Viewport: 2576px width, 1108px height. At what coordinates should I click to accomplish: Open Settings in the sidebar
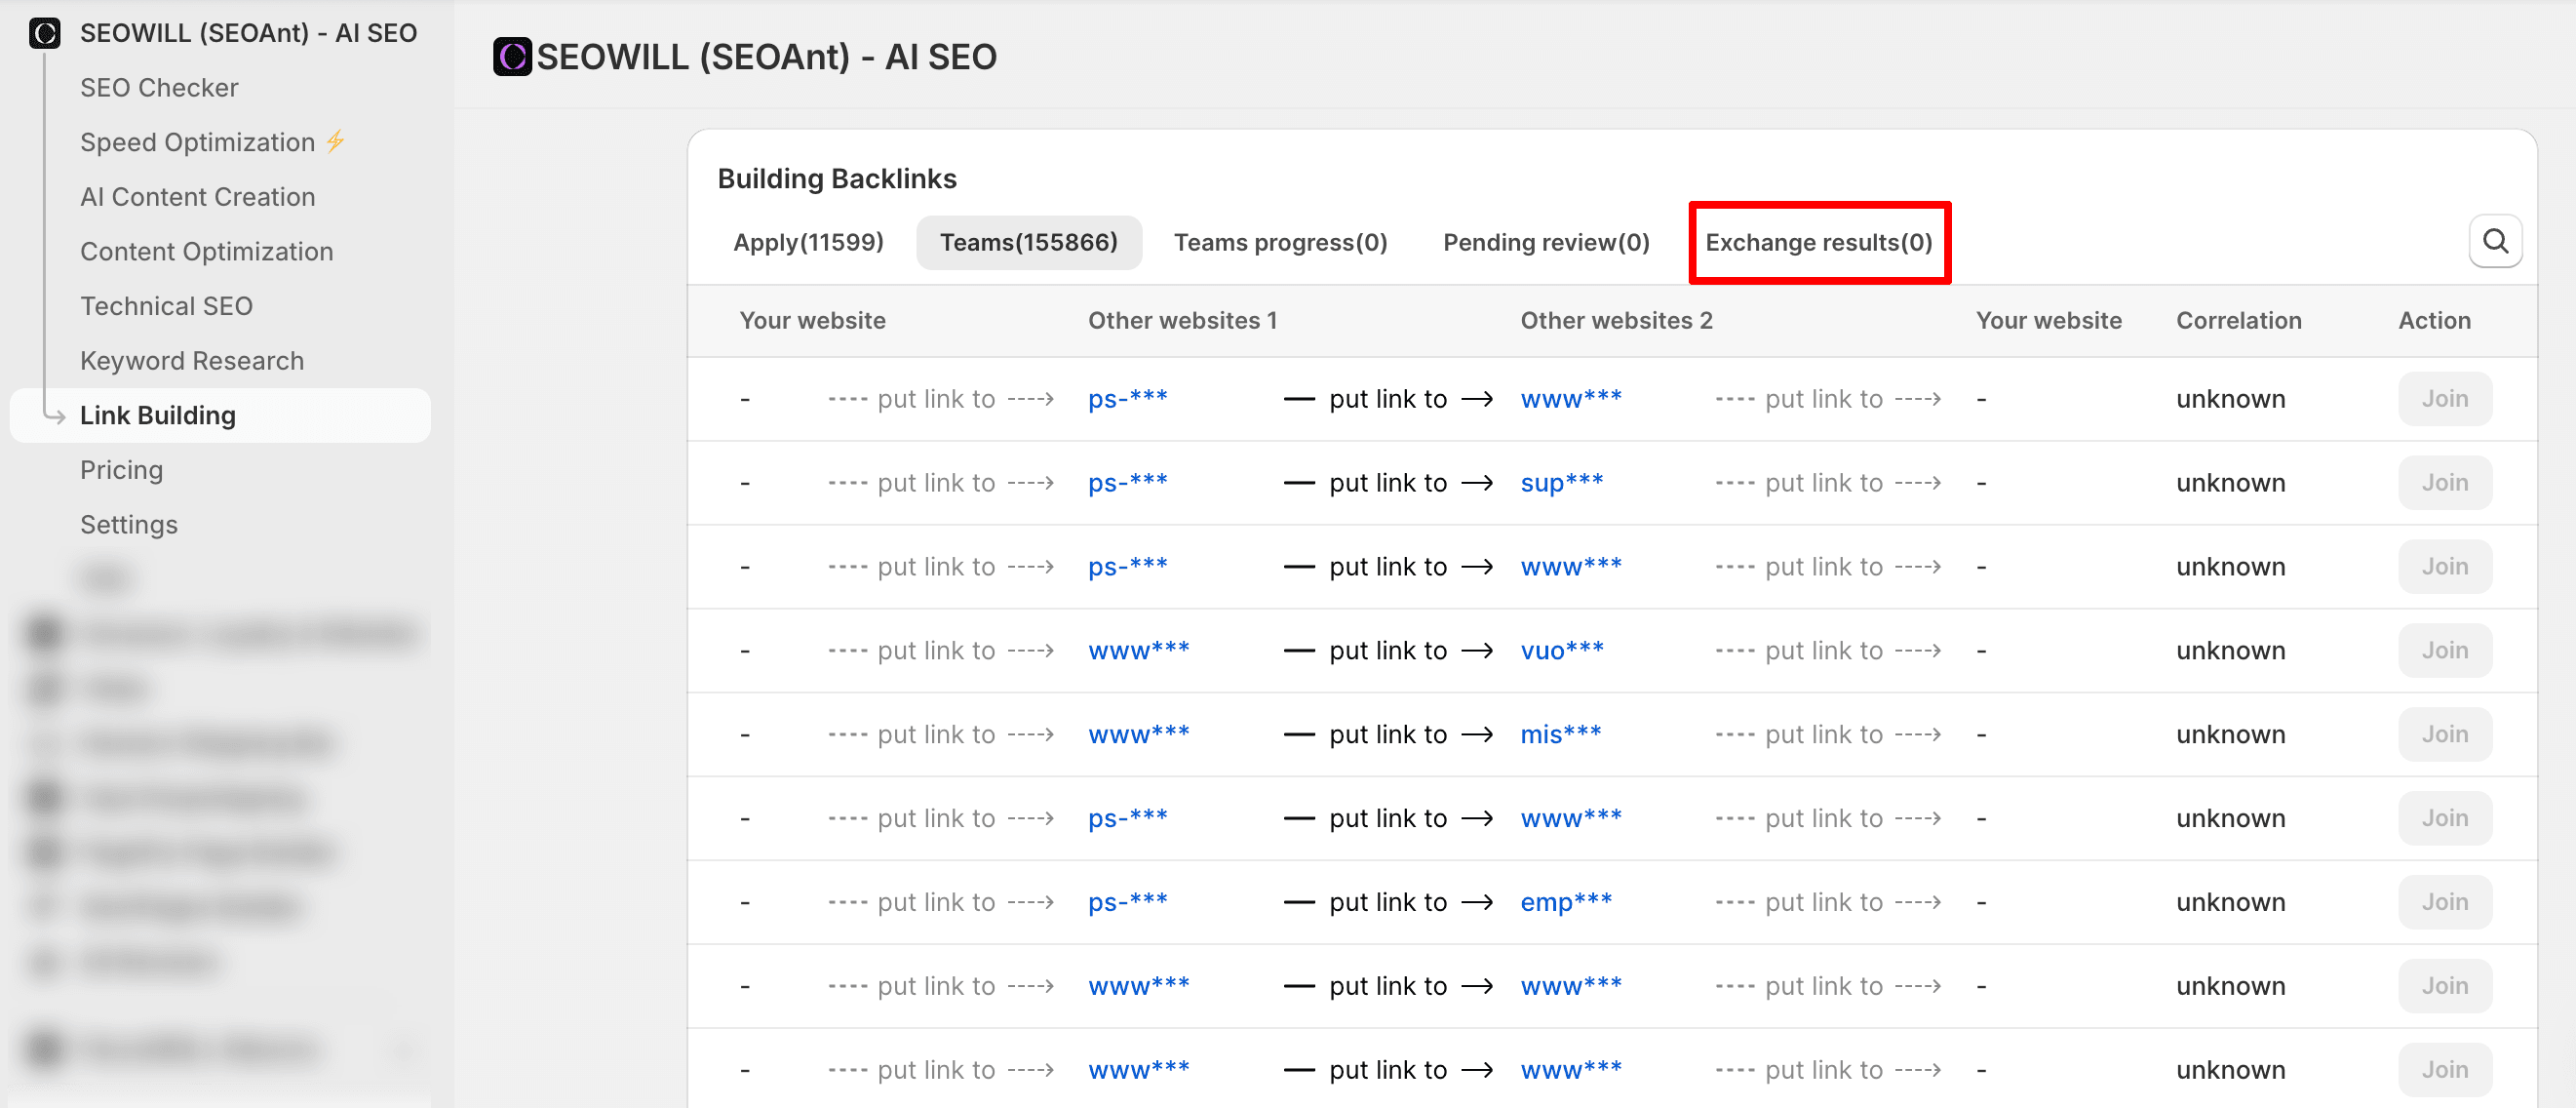(128, 525)
